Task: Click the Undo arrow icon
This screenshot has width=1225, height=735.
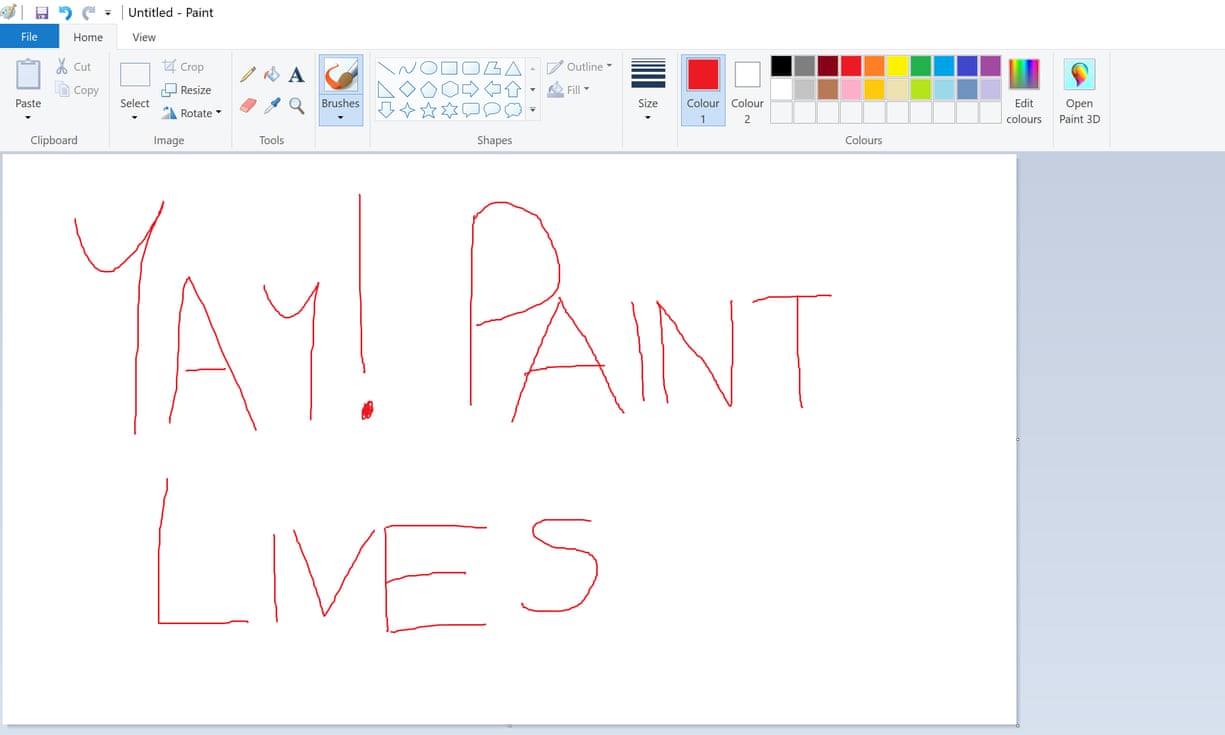Action: click(x=65, y=13)
